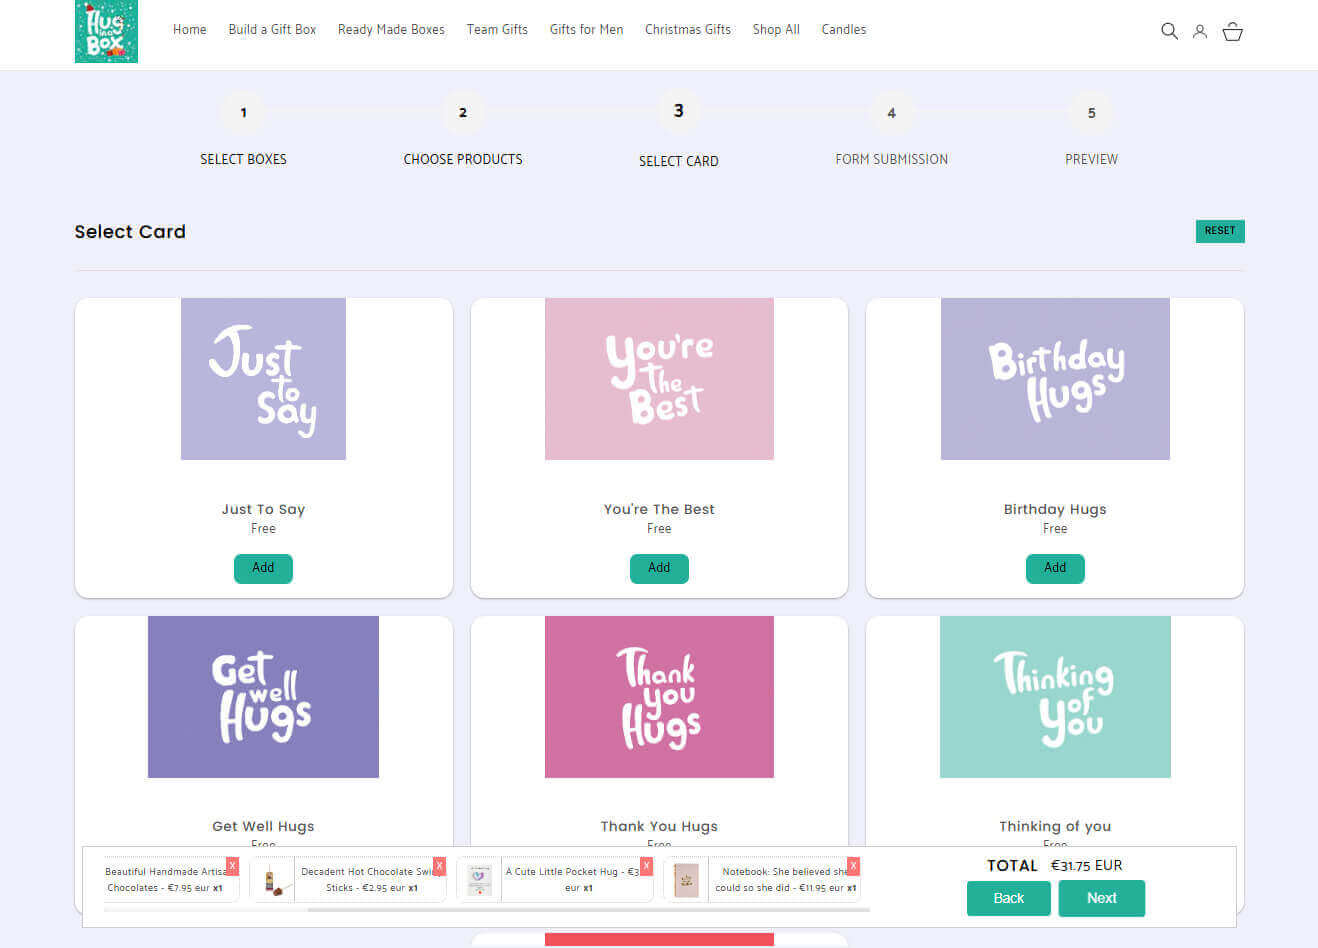Click the RESET button
The image size is (1318, 948).
click(x=1220, y=231)
